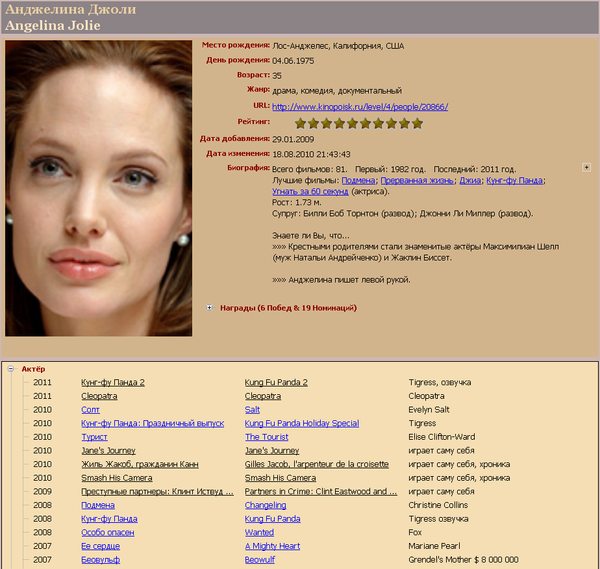This screenshot has height=569, width=600.
Task: Collapse the Актёр filmography tree
Action: pyautogui.click(x=11, y=369)
